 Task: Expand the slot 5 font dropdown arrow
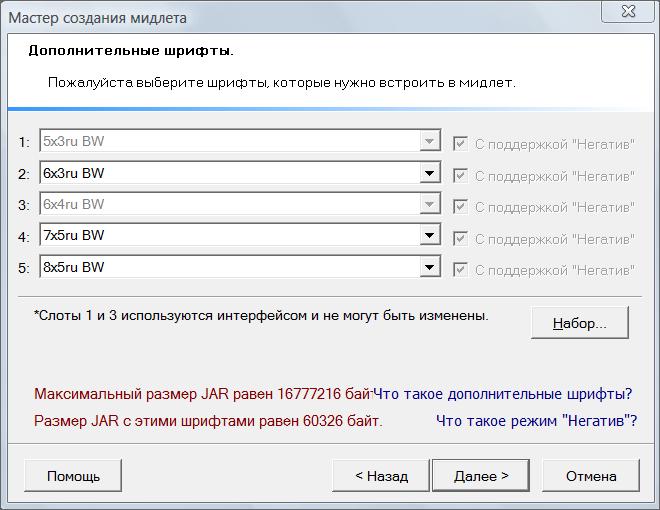pyautogui.click(x=429, y=268)
